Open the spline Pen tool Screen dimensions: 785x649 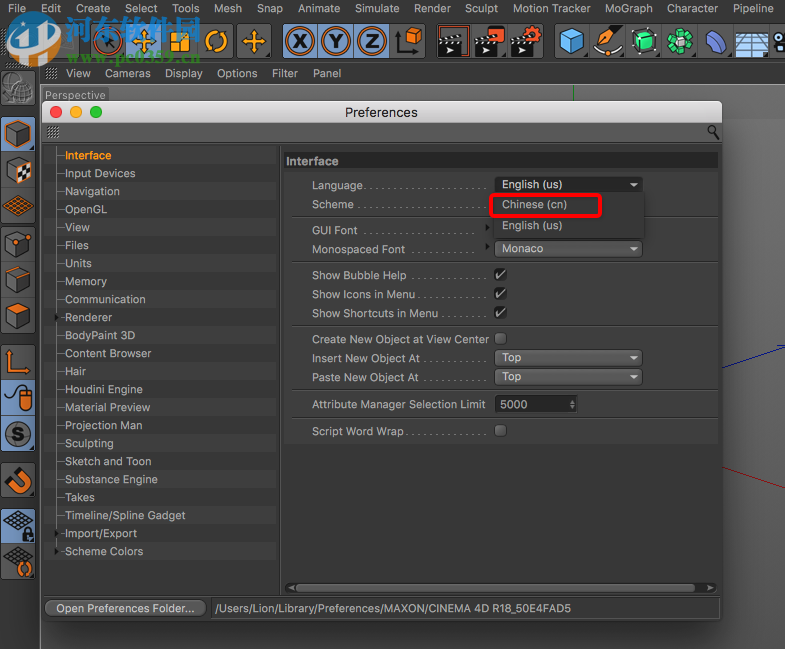608,41
